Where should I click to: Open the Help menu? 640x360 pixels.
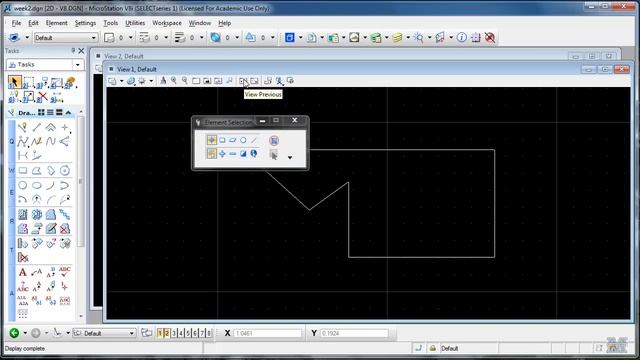(224, 23)
